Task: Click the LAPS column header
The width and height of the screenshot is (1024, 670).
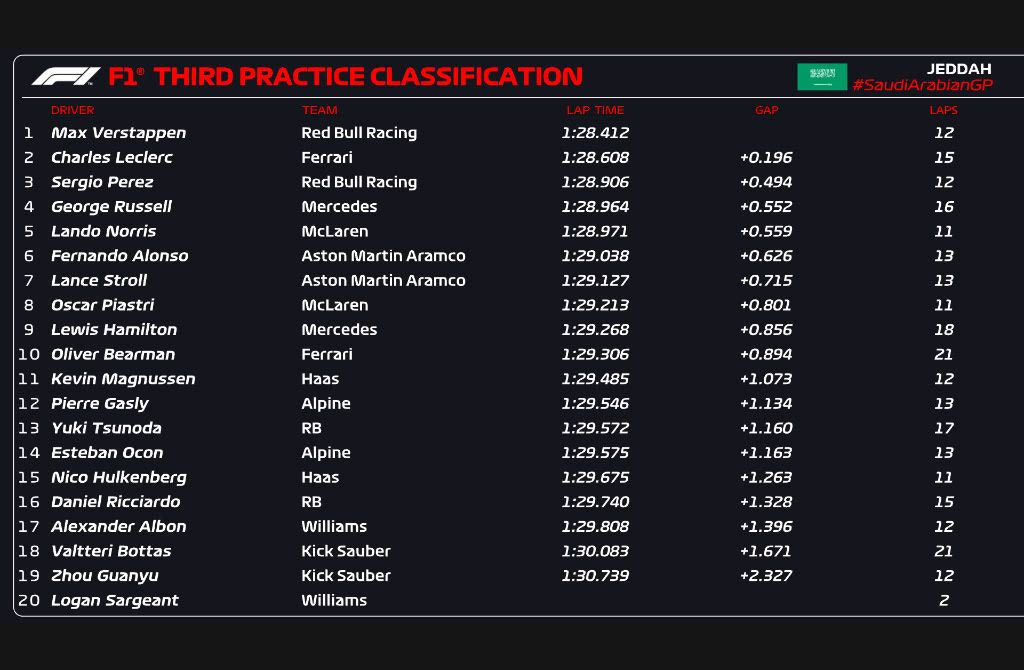Action: [x=943, y=110]
